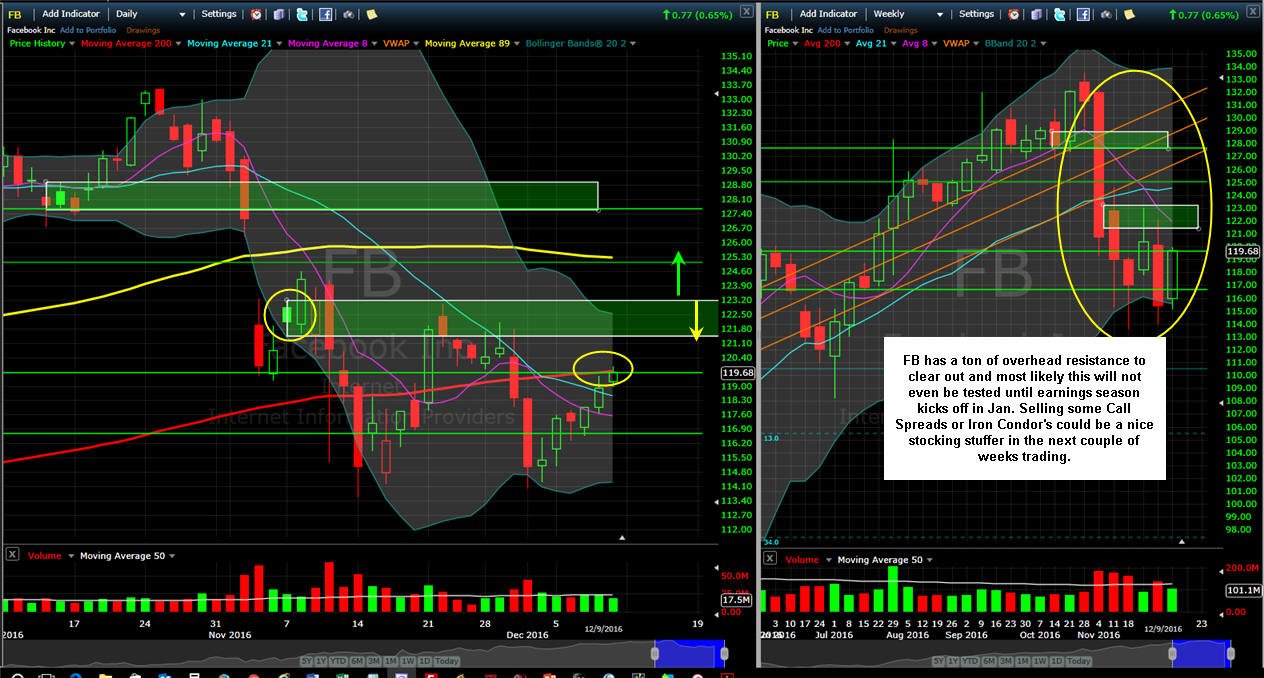The image size is (1264, 678).
Task: Click Facebook share icon on Daily chart
Action: pyautogui.click(x=326, y=14)
